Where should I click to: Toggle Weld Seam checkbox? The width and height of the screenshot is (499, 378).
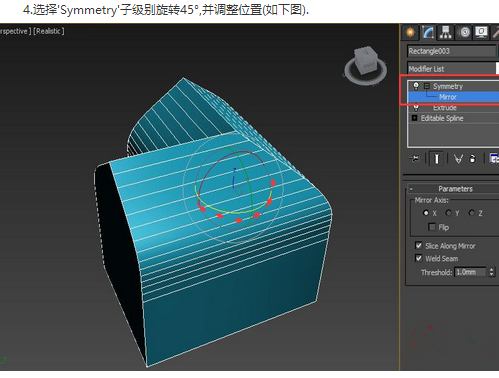coord(419,258)
